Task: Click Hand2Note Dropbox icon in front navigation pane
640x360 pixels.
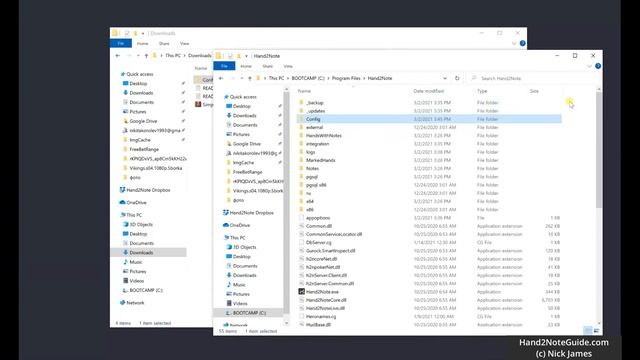Action: point(226,213)
